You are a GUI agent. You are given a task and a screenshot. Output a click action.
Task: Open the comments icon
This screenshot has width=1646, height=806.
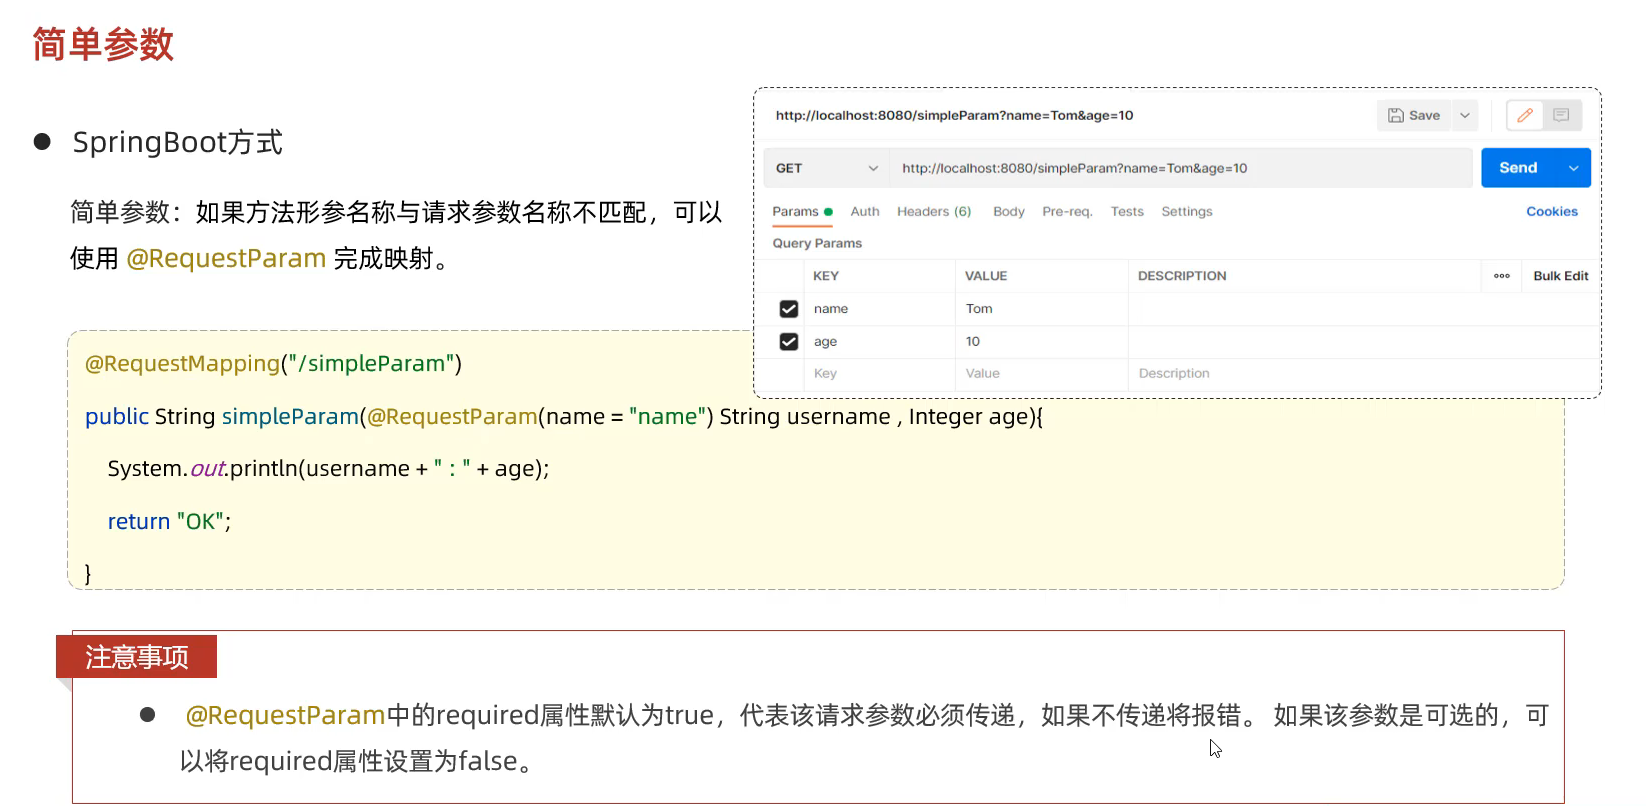(x=1561, y=116)
